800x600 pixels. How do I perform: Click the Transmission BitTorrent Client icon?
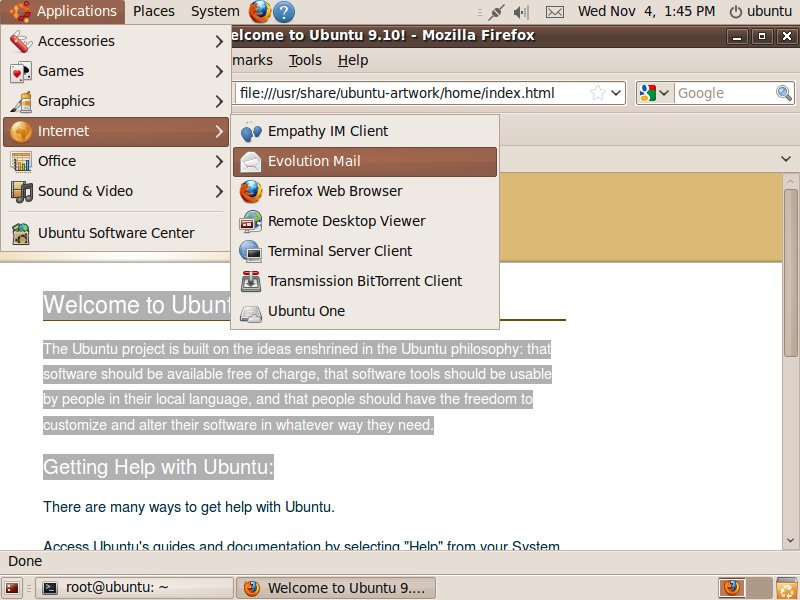point(251,281)
